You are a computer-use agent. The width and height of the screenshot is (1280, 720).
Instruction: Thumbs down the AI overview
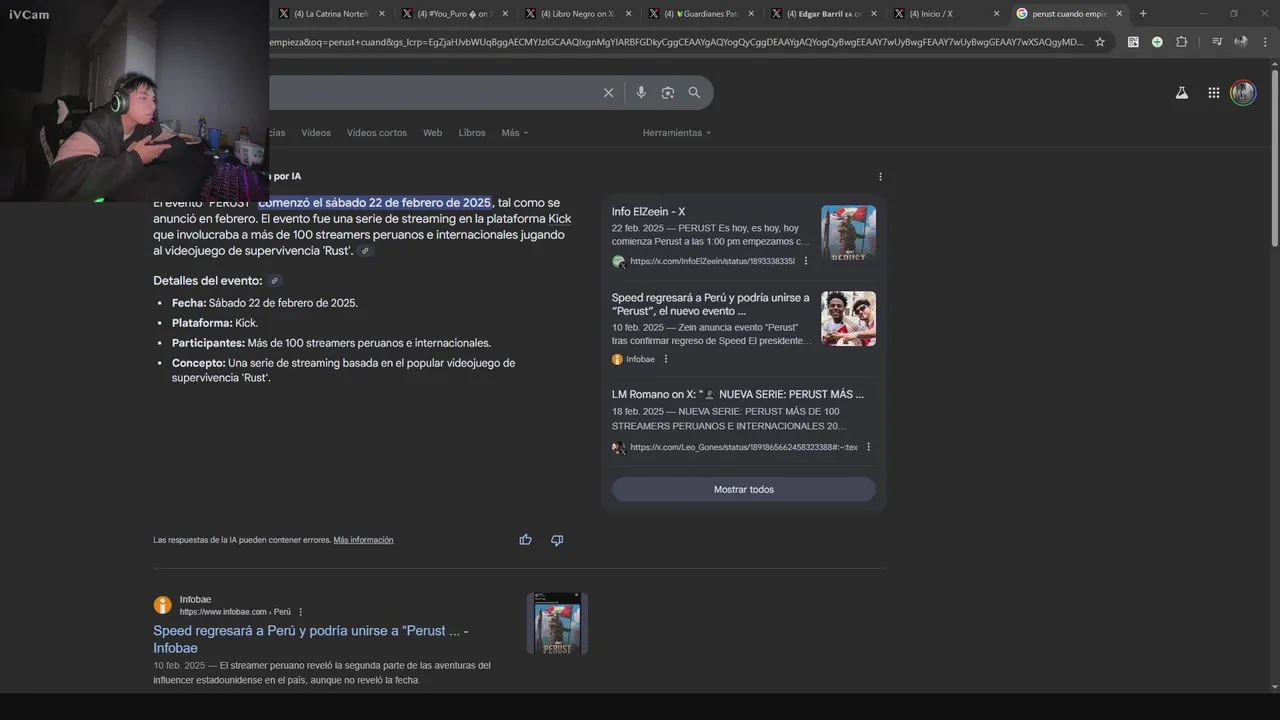point(557,540)
